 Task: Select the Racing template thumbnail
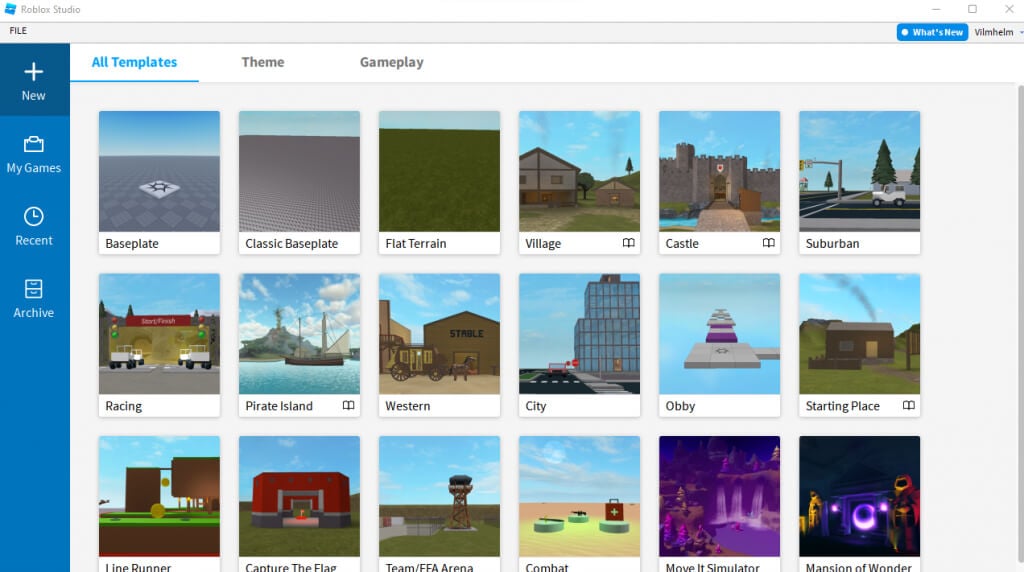tap(159, 334)
